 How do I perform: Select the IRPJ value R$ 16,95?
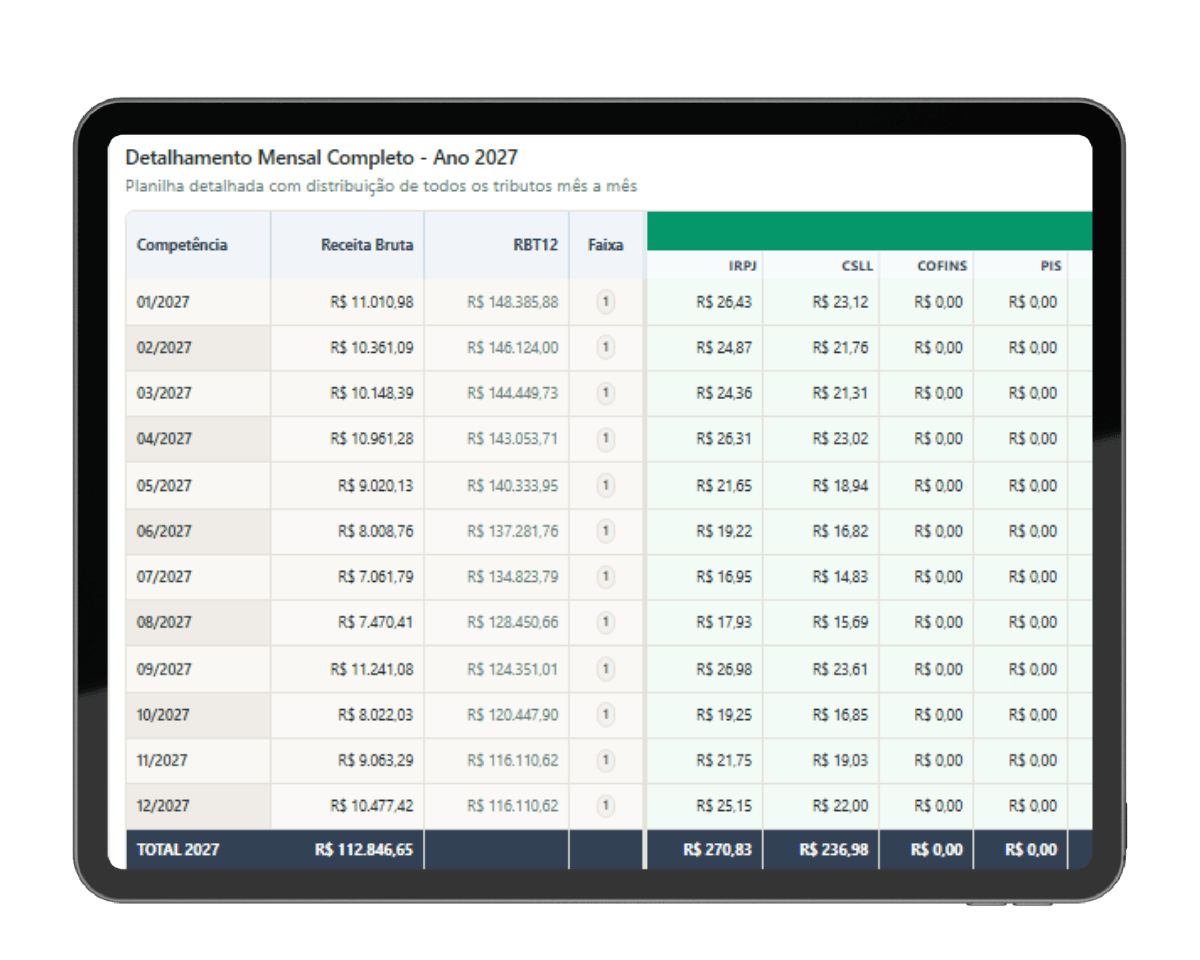pyautogui.click(x=725, y=577)
